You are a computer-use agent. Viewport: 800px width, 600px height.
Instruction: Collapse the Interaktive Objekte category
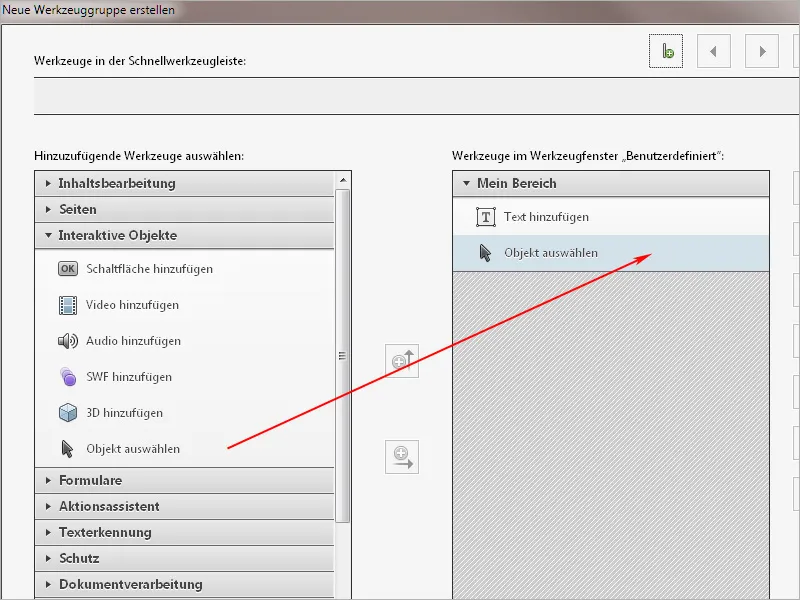click(184, 235)
